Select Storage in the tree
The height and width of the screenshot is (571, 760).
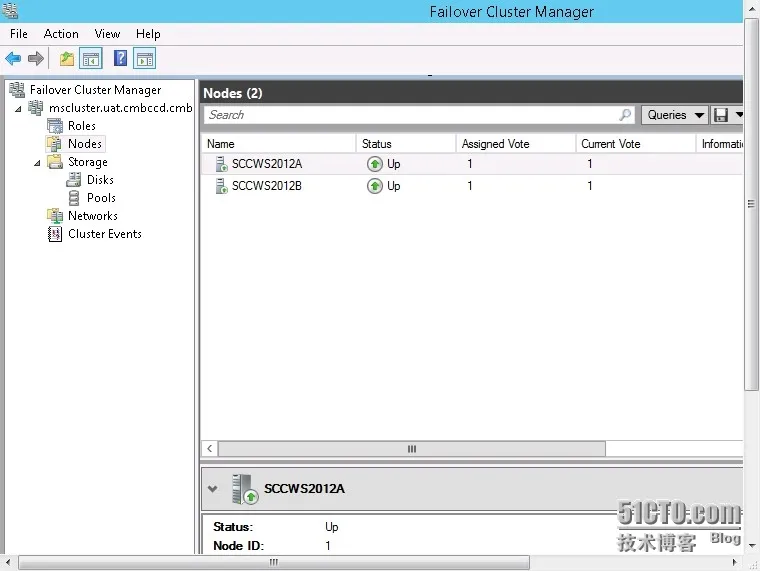click(88, 162)
